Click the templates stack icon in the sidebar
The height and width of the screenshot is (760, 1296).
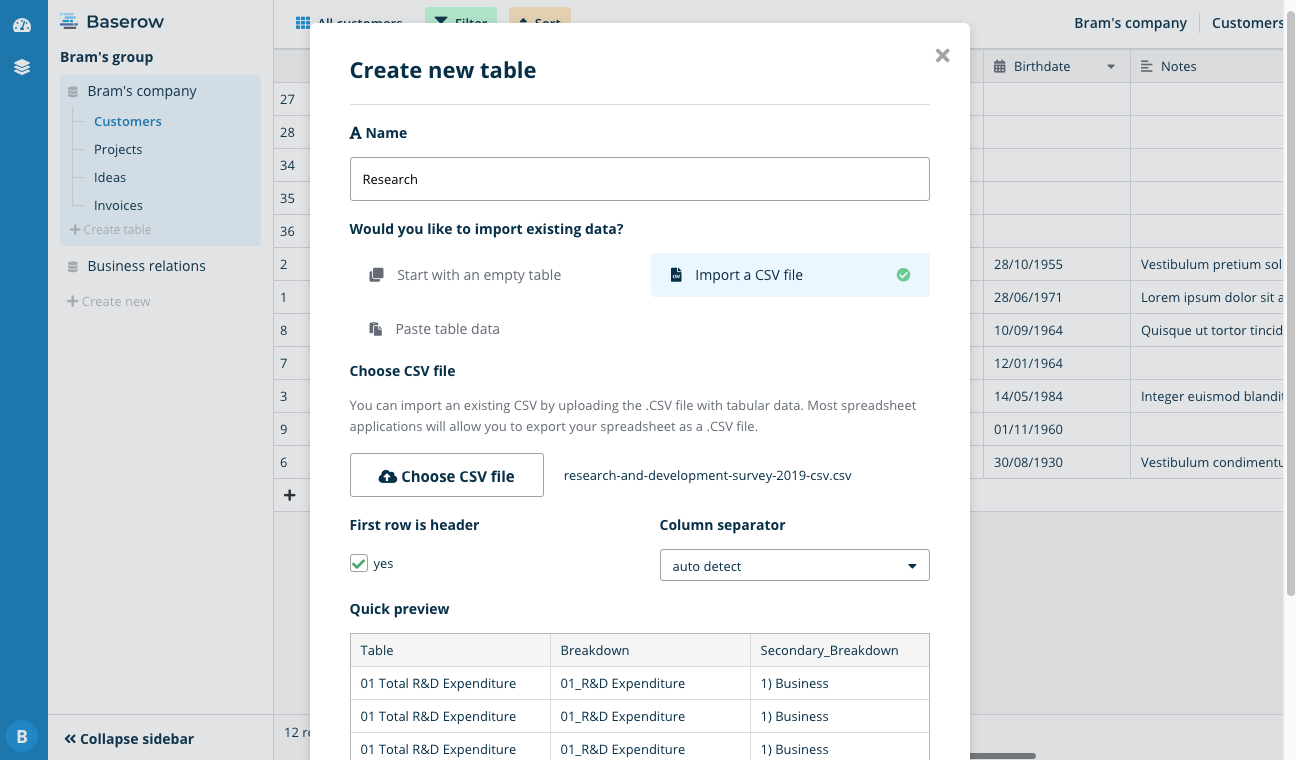tap(22, 67)
